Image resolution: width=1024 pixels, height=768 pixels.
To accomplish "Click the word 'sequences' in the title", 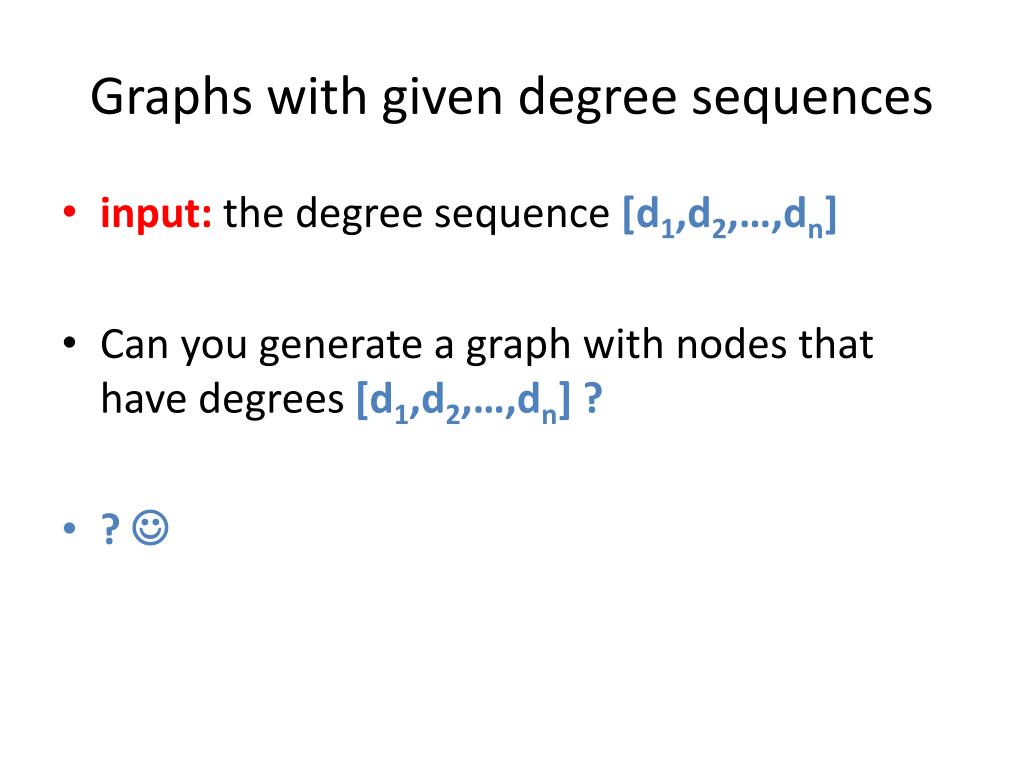I will tap(812, 99).
